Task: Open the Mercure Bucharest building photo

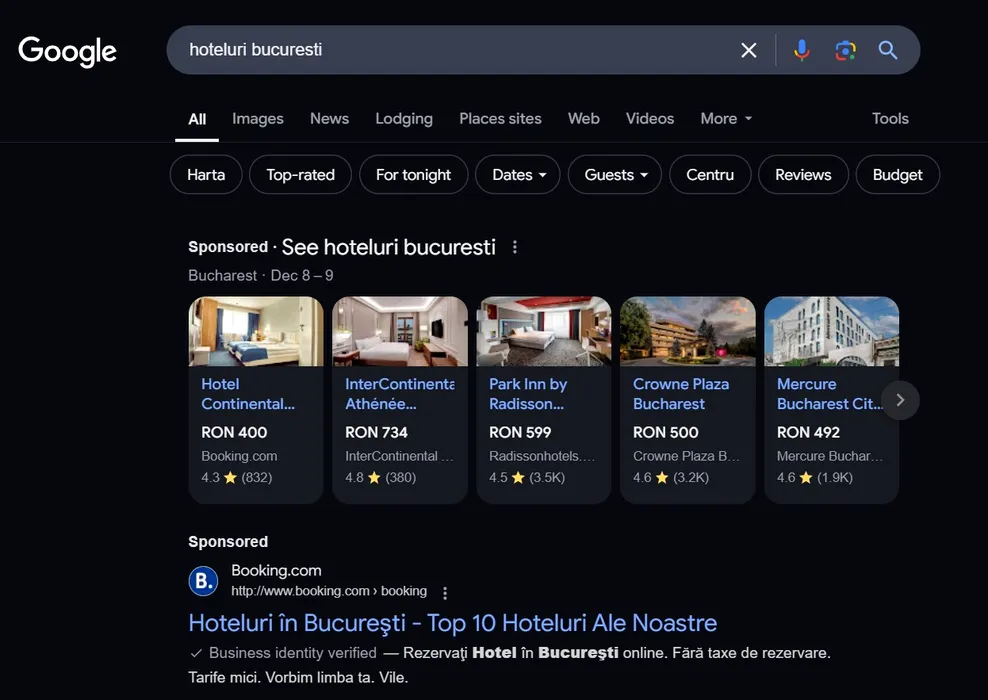Action: coord(832,331)
